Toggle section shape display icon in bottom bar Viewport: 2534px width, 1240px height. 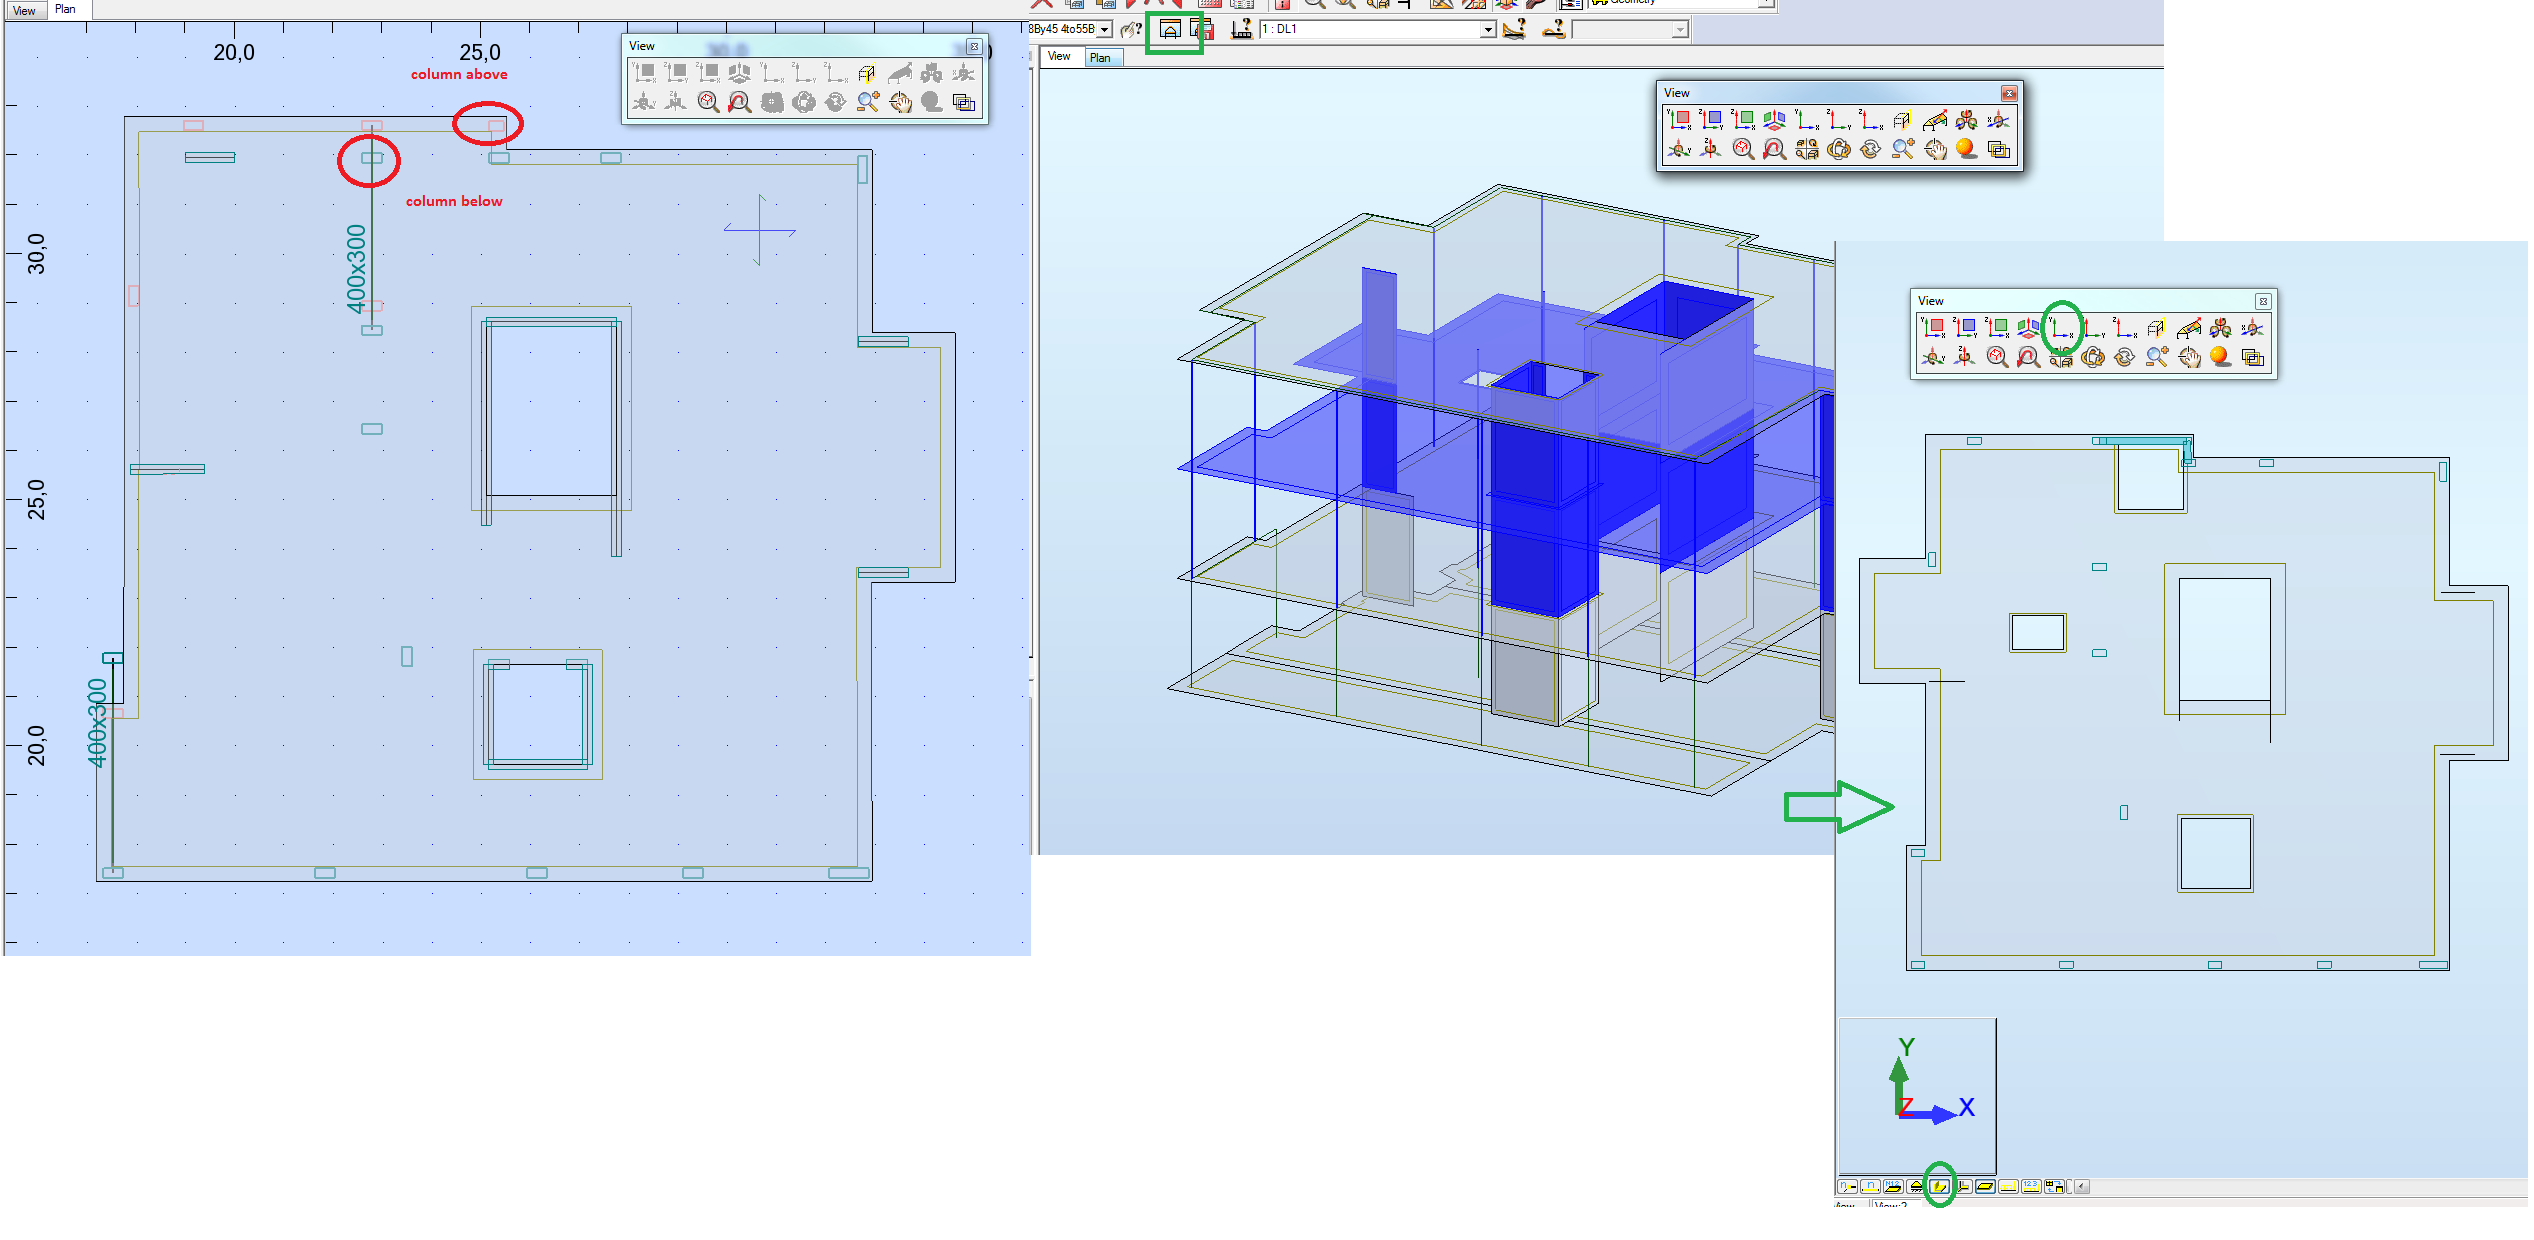click(1940, 1187)
